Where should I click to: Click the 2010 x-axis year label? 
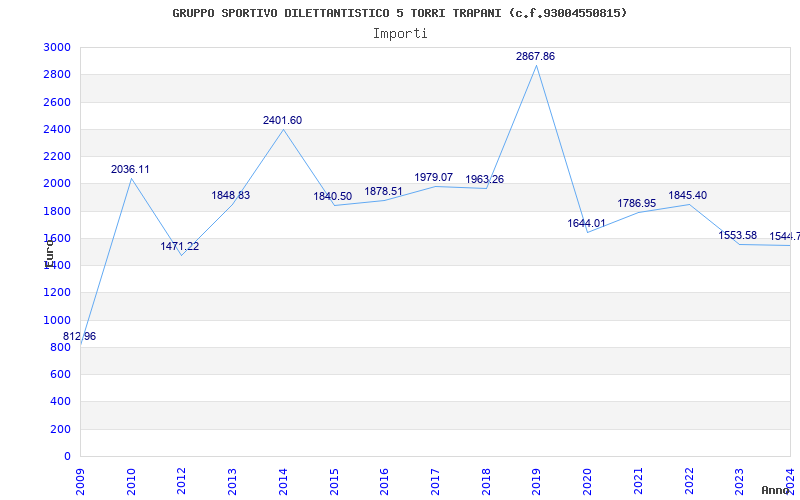[x=131, y=481]
